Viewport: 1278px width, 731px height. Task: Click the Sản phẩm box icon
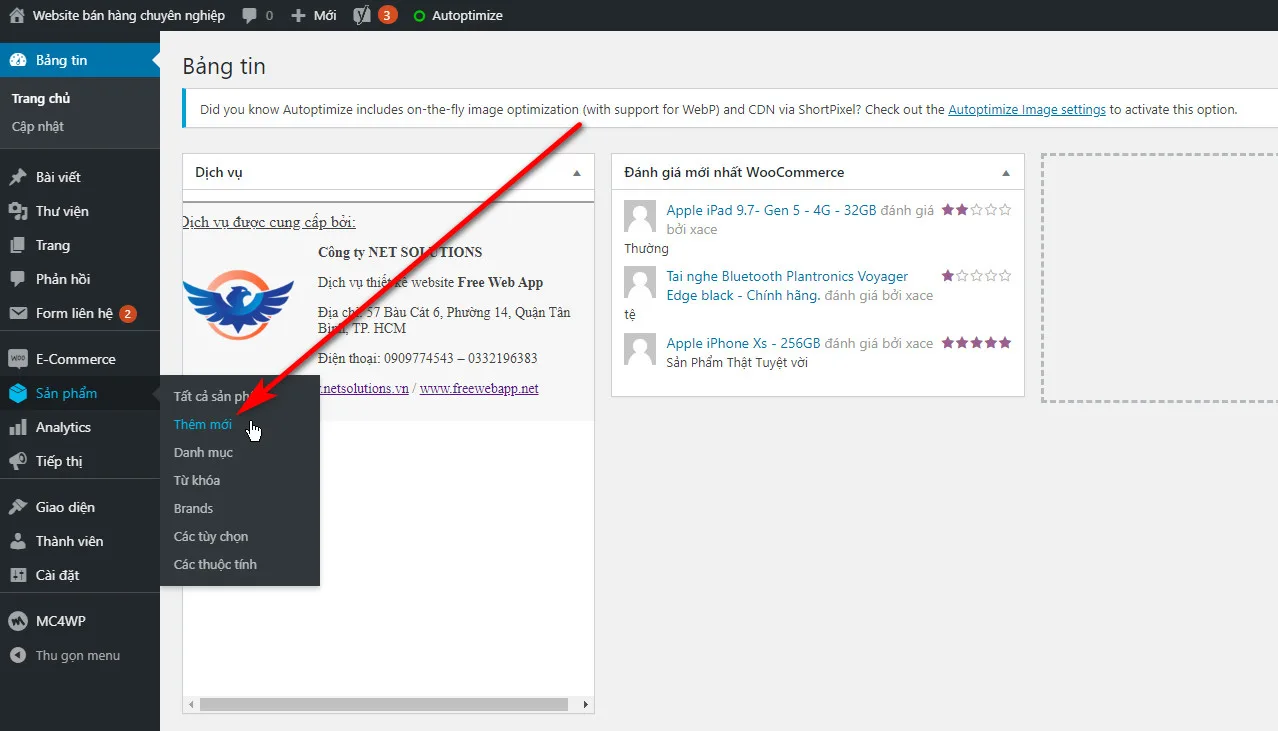tap(18, 393)
